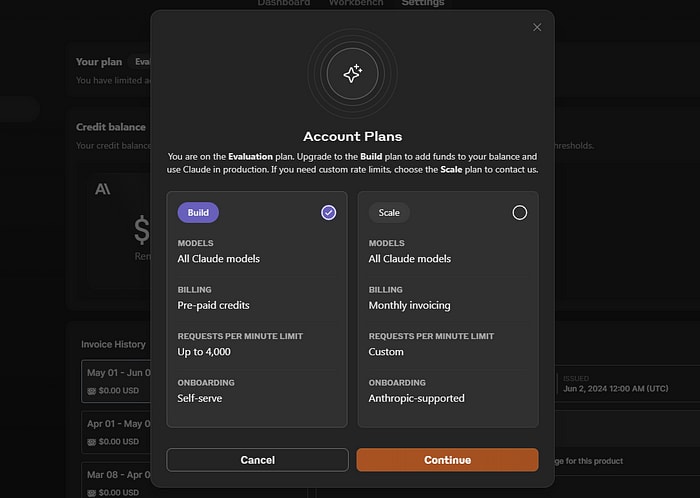This screenshot has height=498, width=700.
Task: Click 'Anthropic-supported' onboarding text
Action: point(417,398)
